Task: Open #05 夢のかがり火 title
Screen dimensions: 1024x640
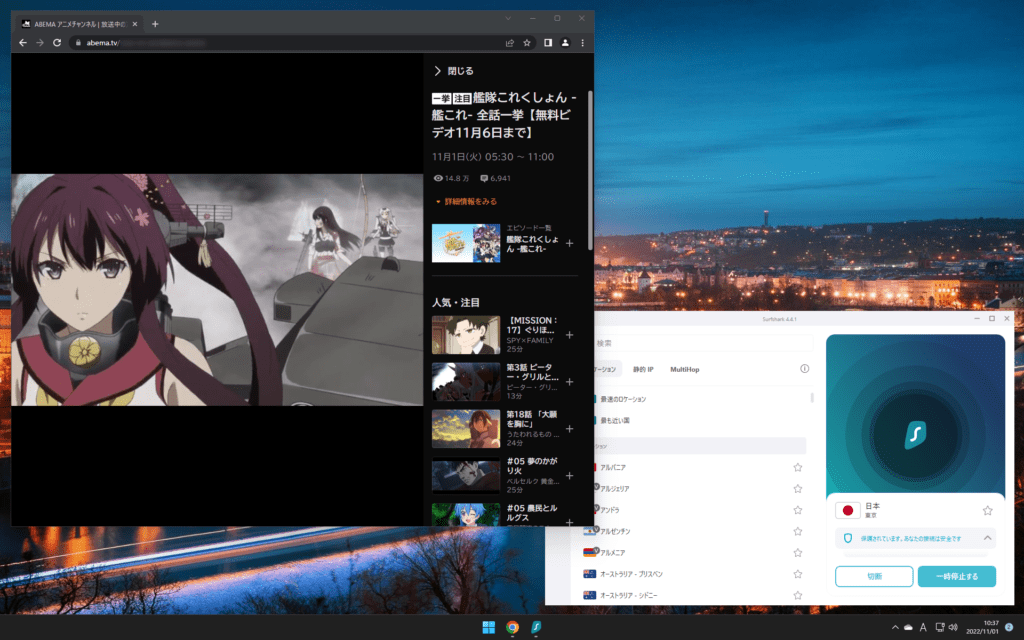Action: pyautogui.click(x=532, y=466)
